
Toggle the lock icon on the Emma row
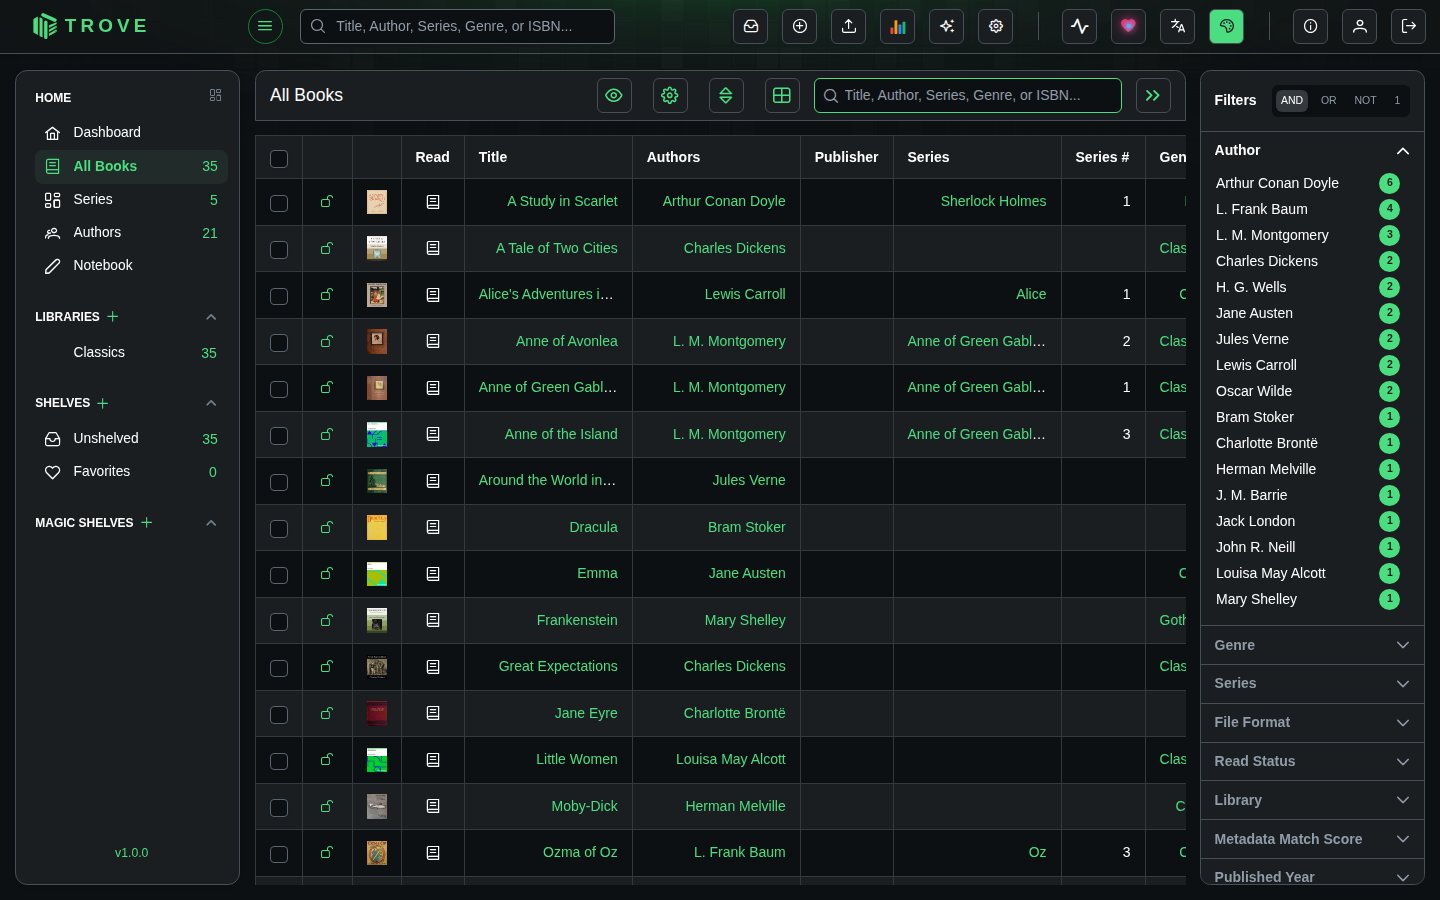[326, 574]
